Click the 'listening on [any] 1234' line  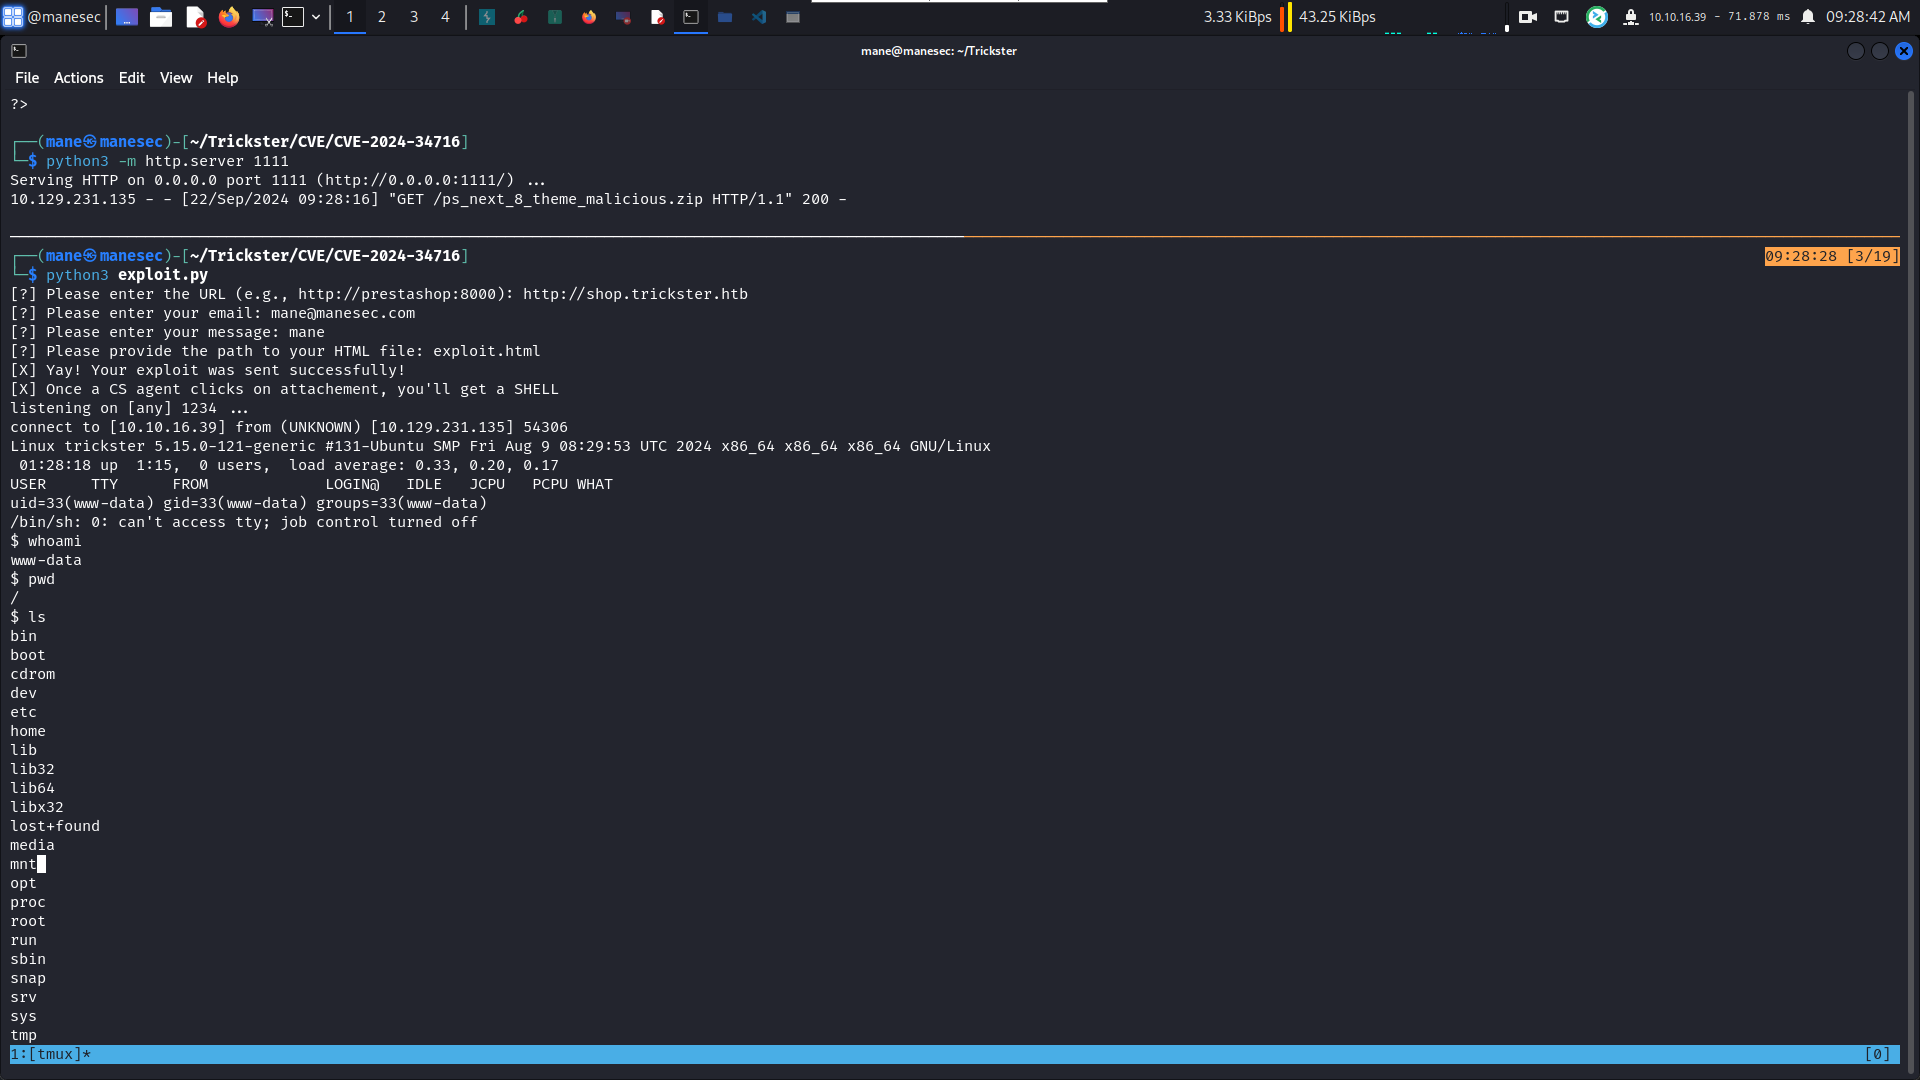pos(130,408)
